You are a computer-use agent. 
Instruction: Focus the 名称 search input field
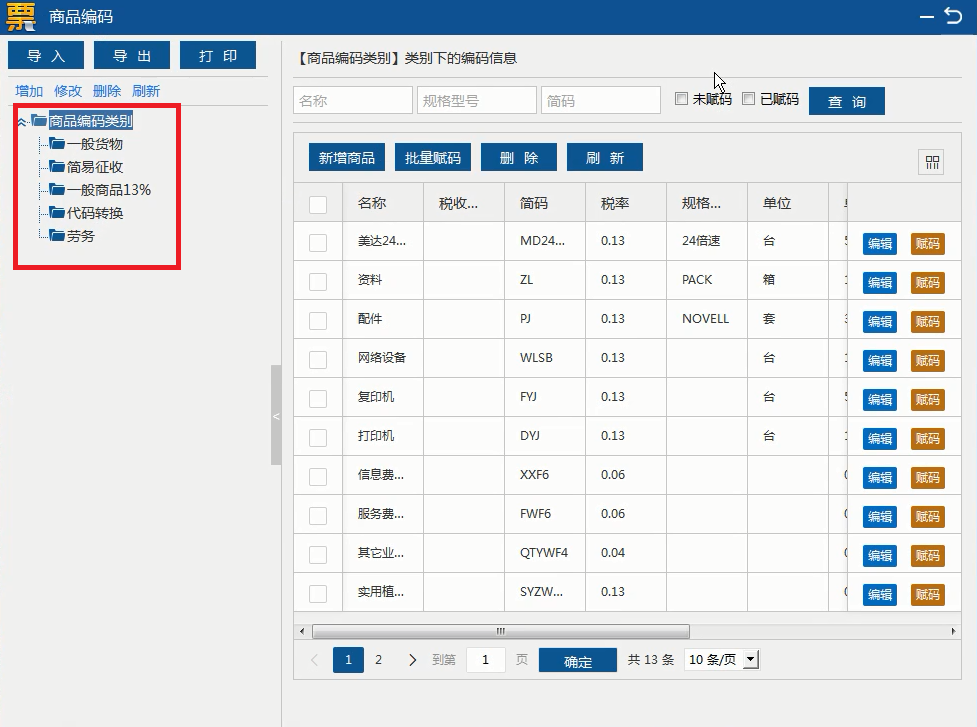click(353, 100)
